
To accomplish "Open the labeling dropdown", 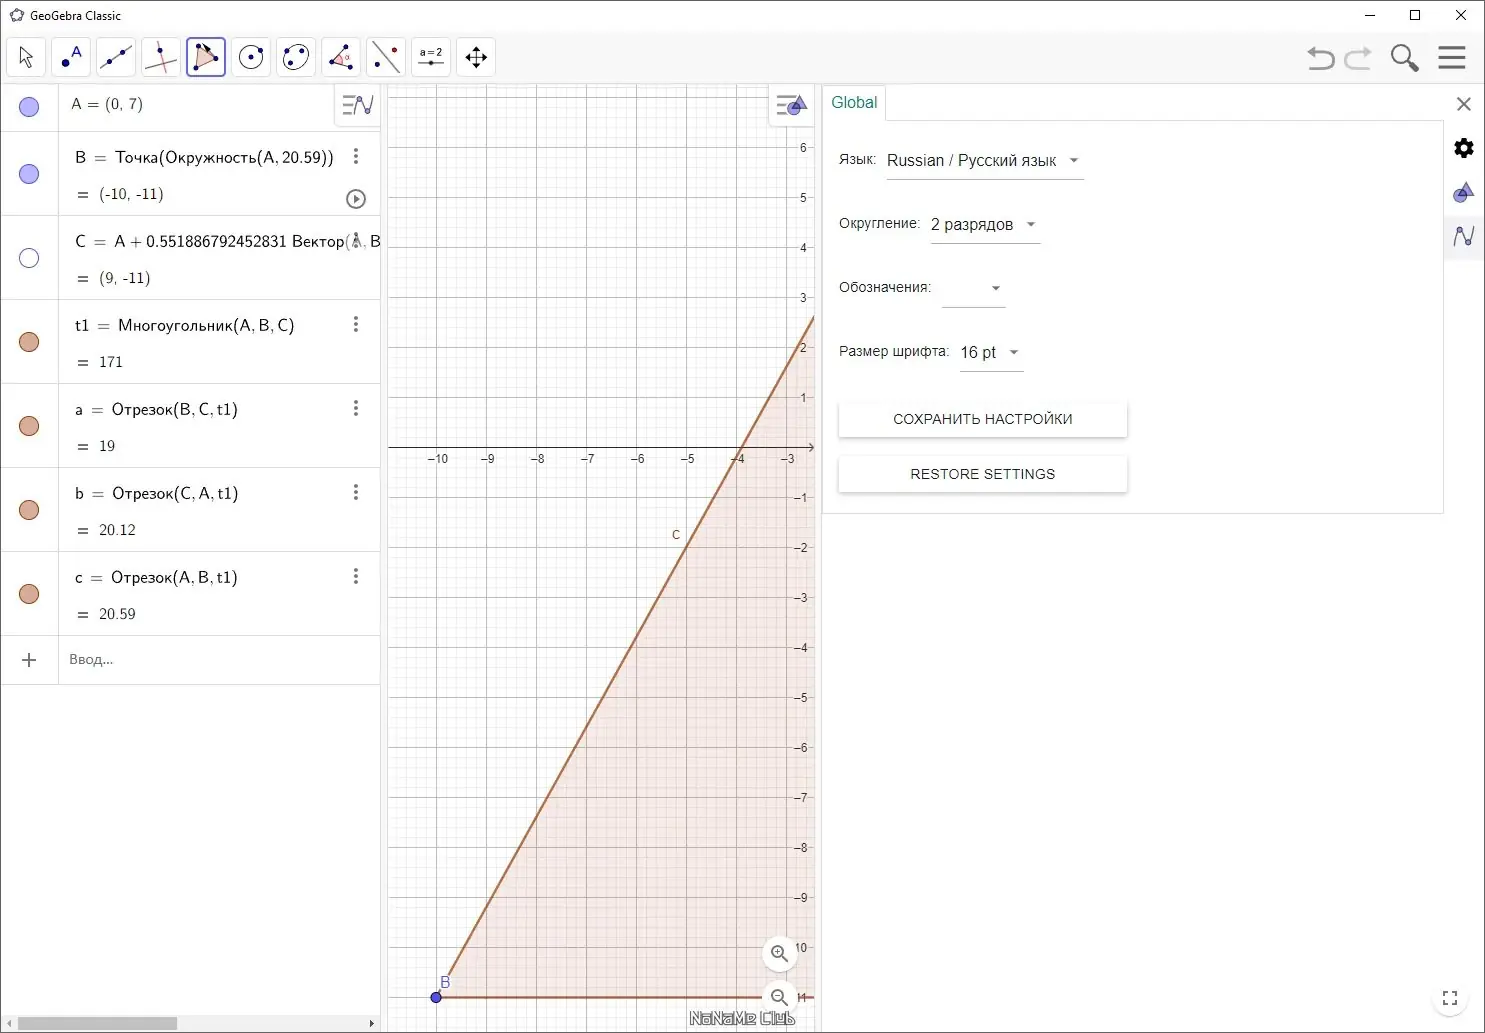I will click(974, 289).
